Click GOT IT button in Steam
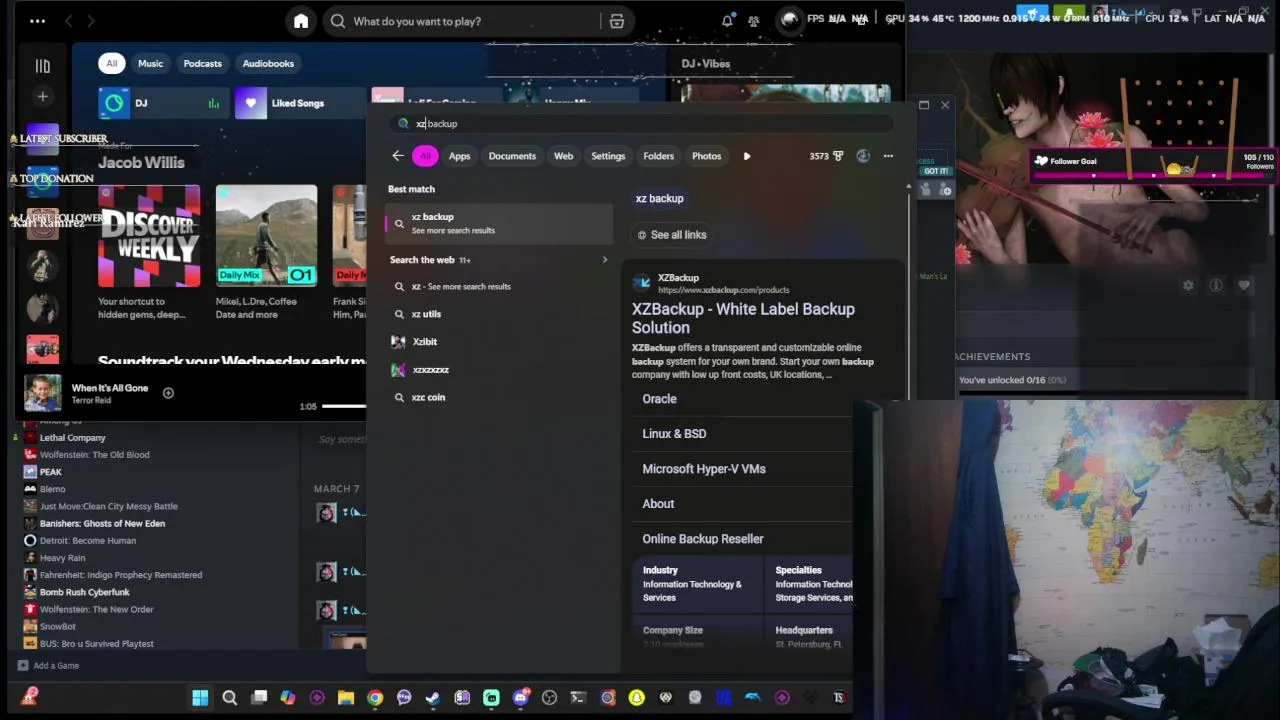1280x720 pixels. pyautogui.click(x=936, y=171)
